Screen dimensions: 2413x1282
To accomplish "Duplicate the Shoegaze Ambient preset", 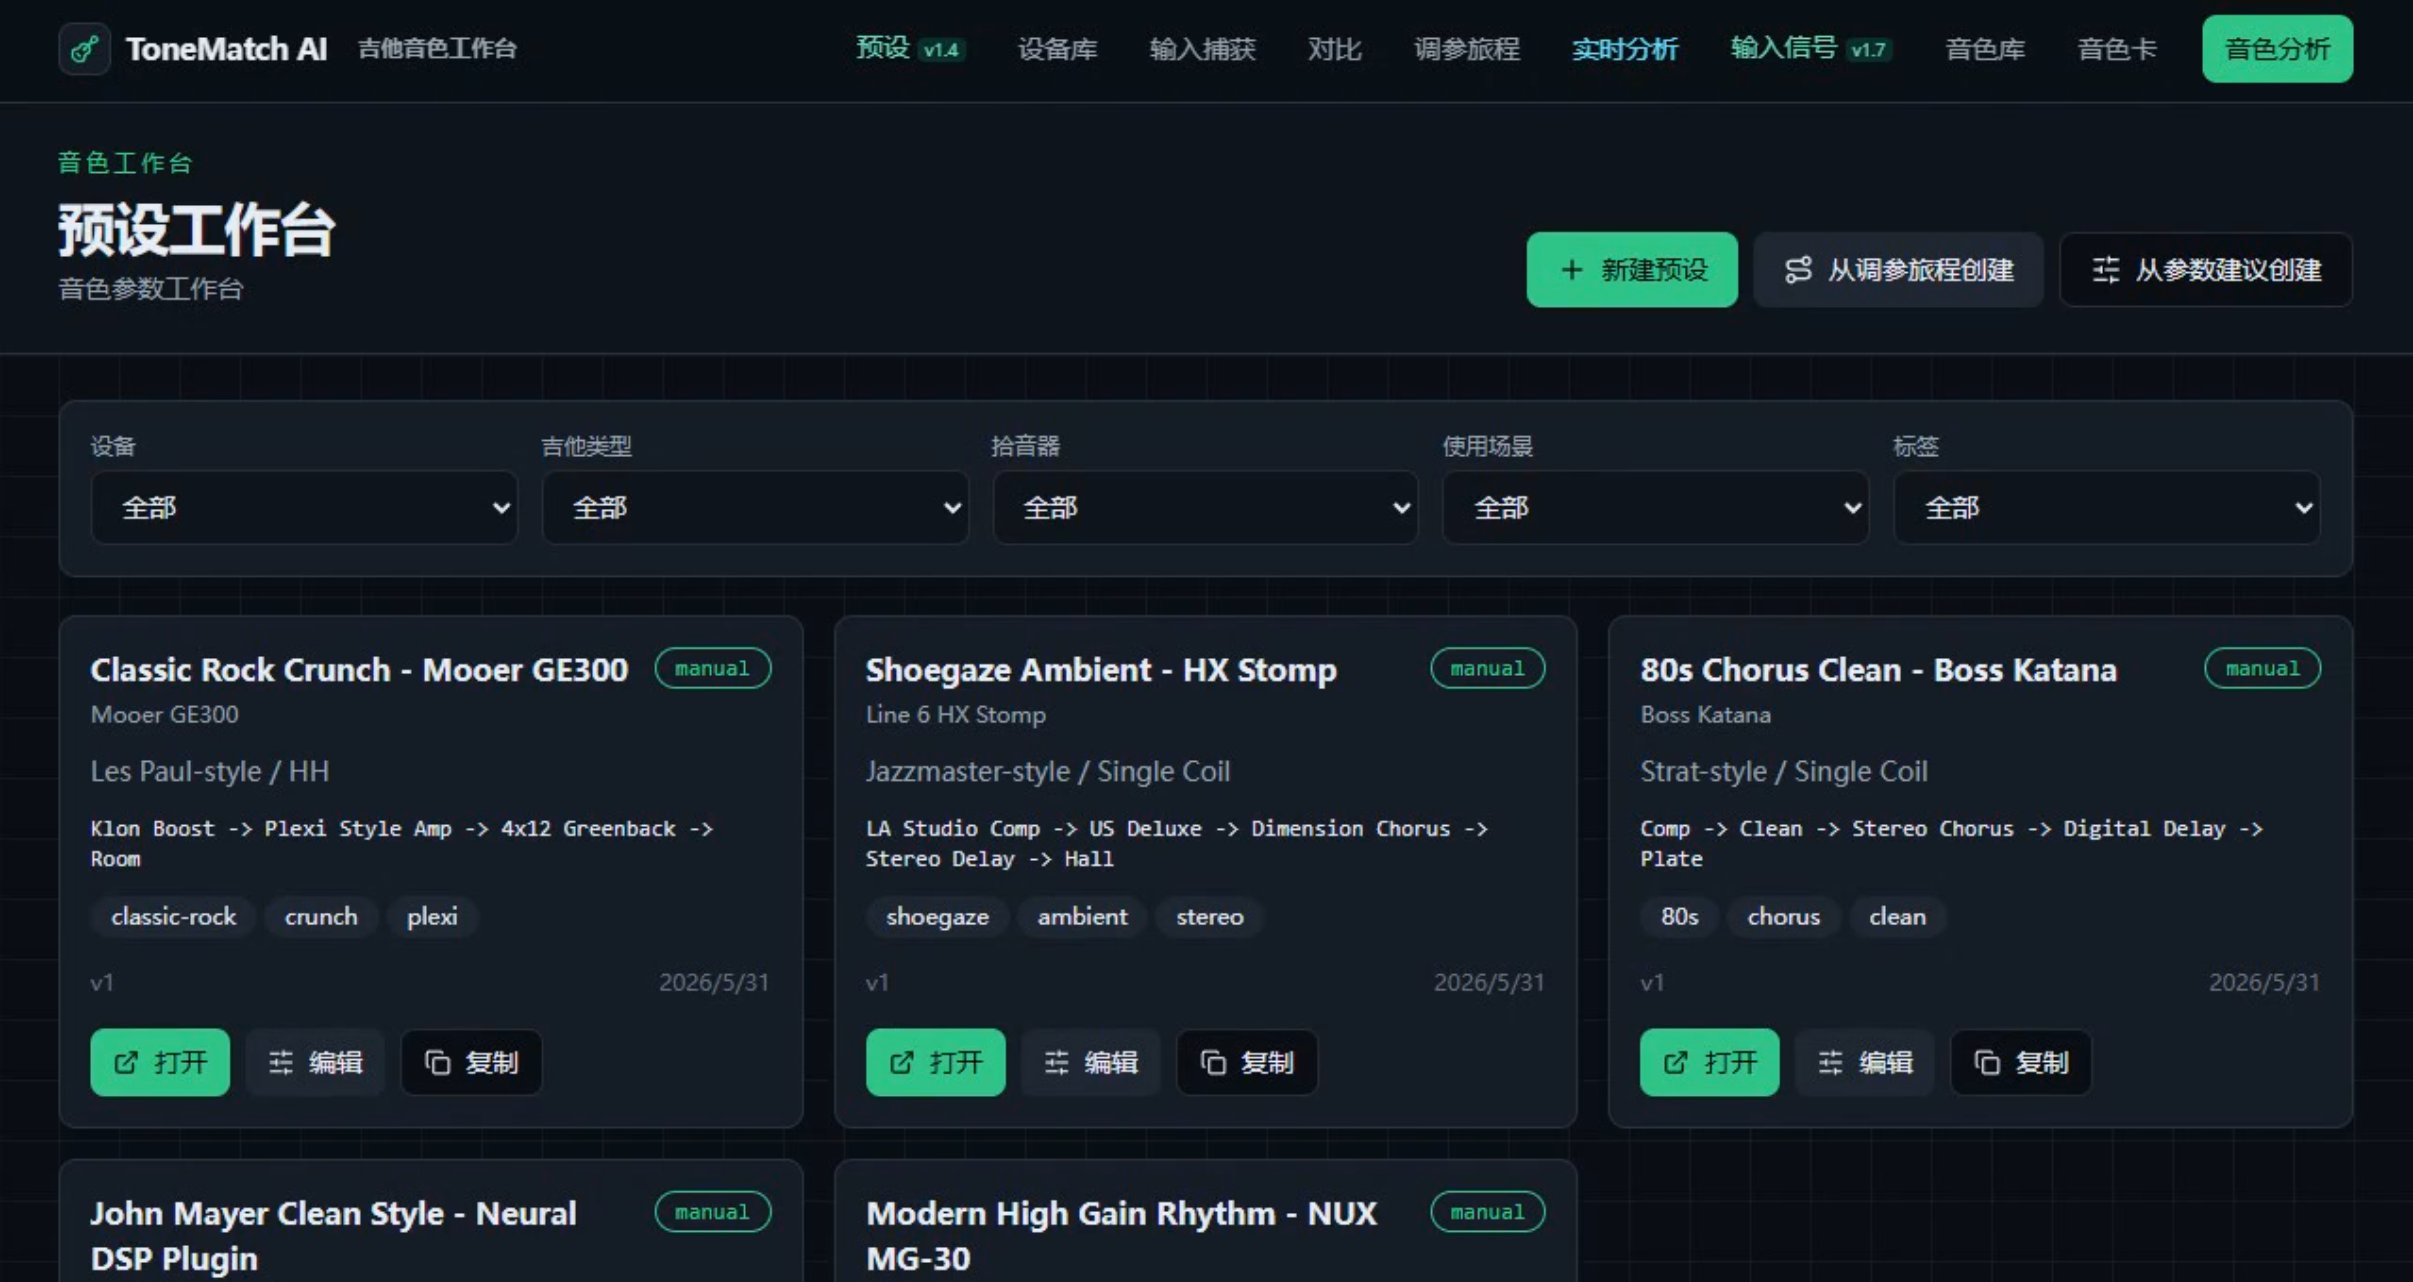I will (1247, 1062).
